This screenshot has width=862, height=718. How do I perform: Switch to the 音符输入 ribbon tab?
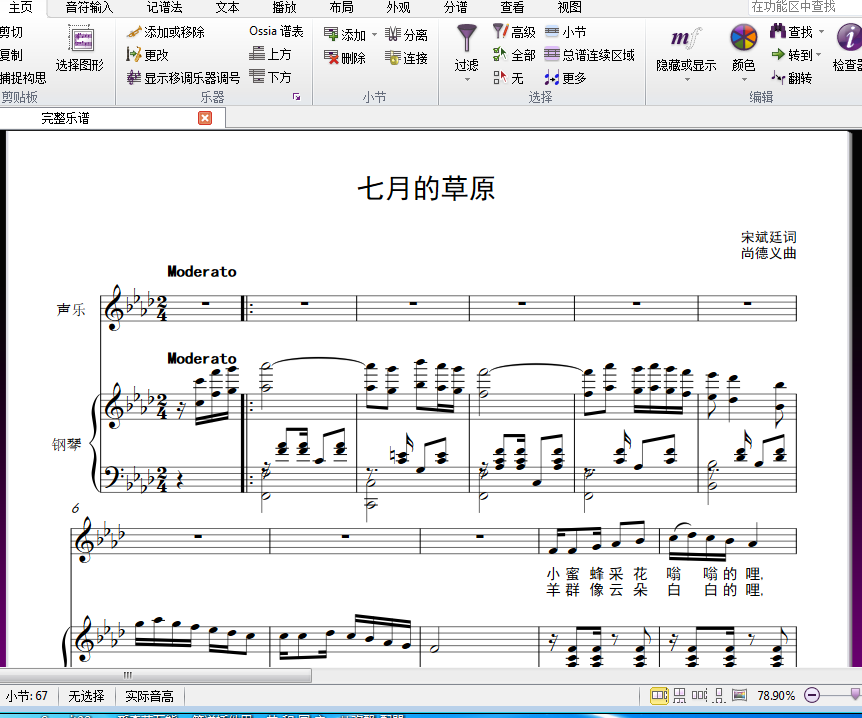tap(89, 7)
